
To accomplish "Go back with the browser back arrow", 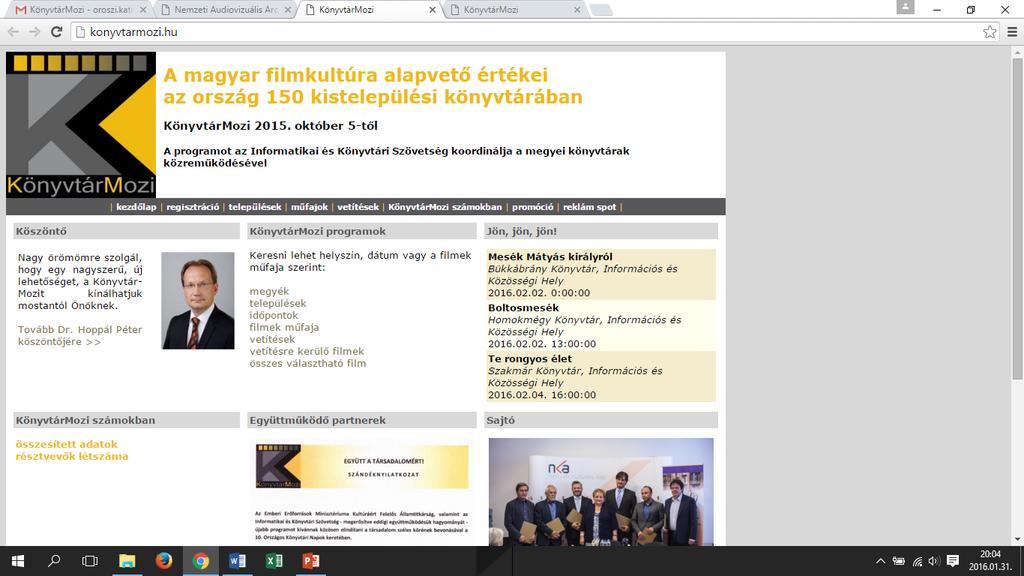I will [x=14, y=32].
